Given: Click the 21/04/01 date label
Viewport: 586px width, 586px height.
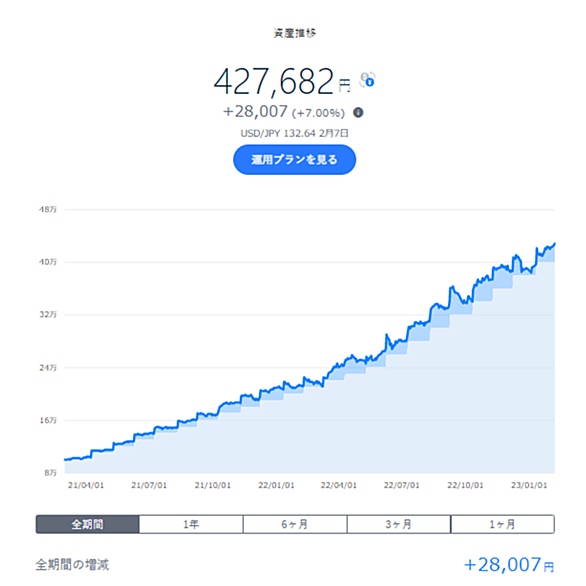Looking at the screenshot, I should tap(86, 485).
